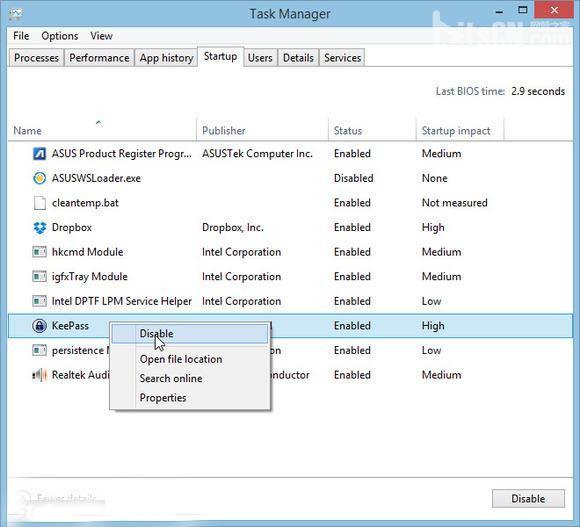Switch to the Performance tab
580x527 pixels.
click(99, 58)
